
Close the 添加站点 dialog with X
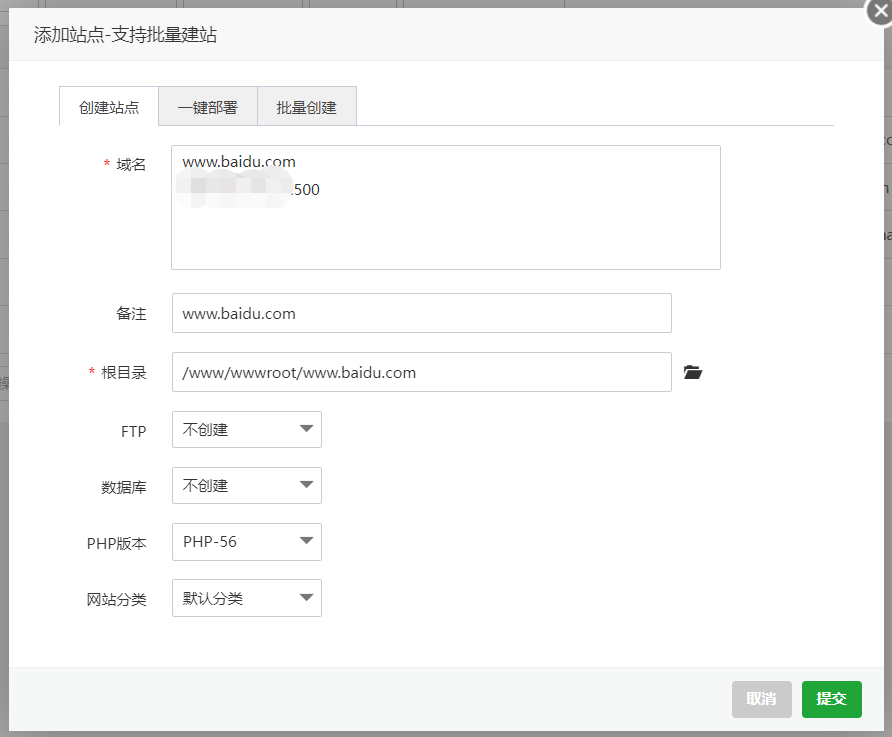pyautogui.click(x=879, y=10)
